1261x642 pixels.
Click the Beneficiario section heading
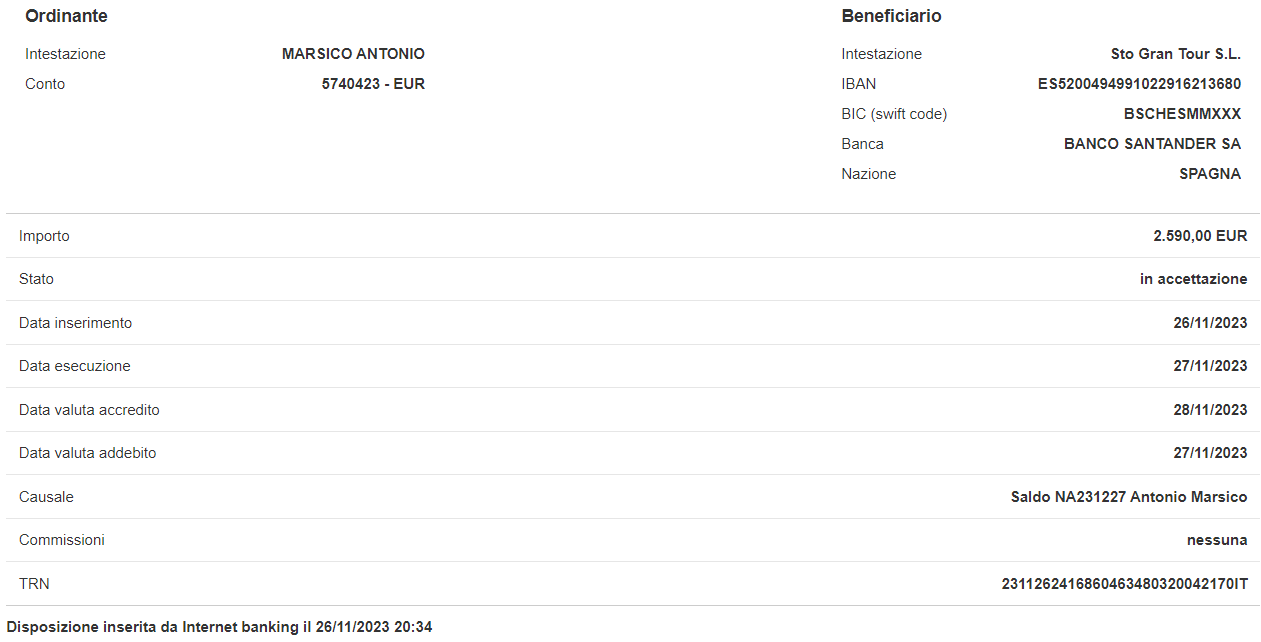[x=891, y=16]
